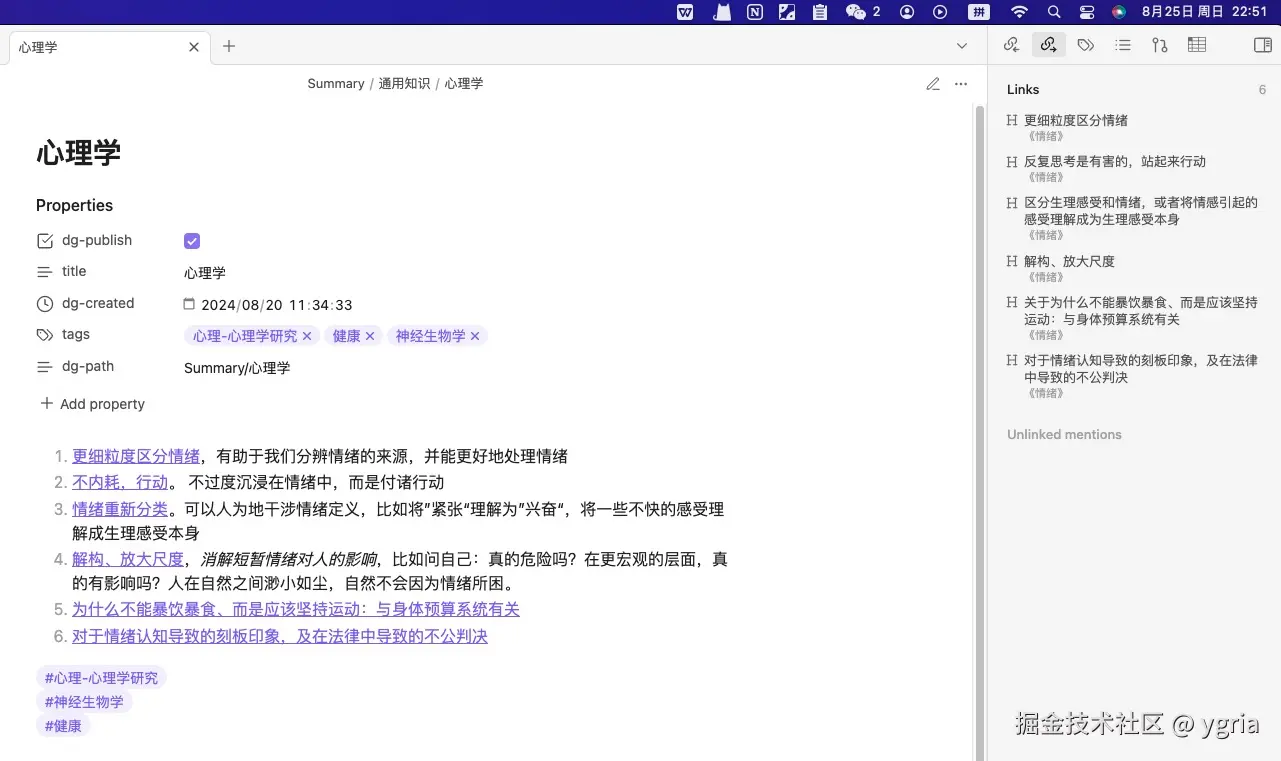
Task: Remove the 健康 tag from properties
Action: (370, 336)
